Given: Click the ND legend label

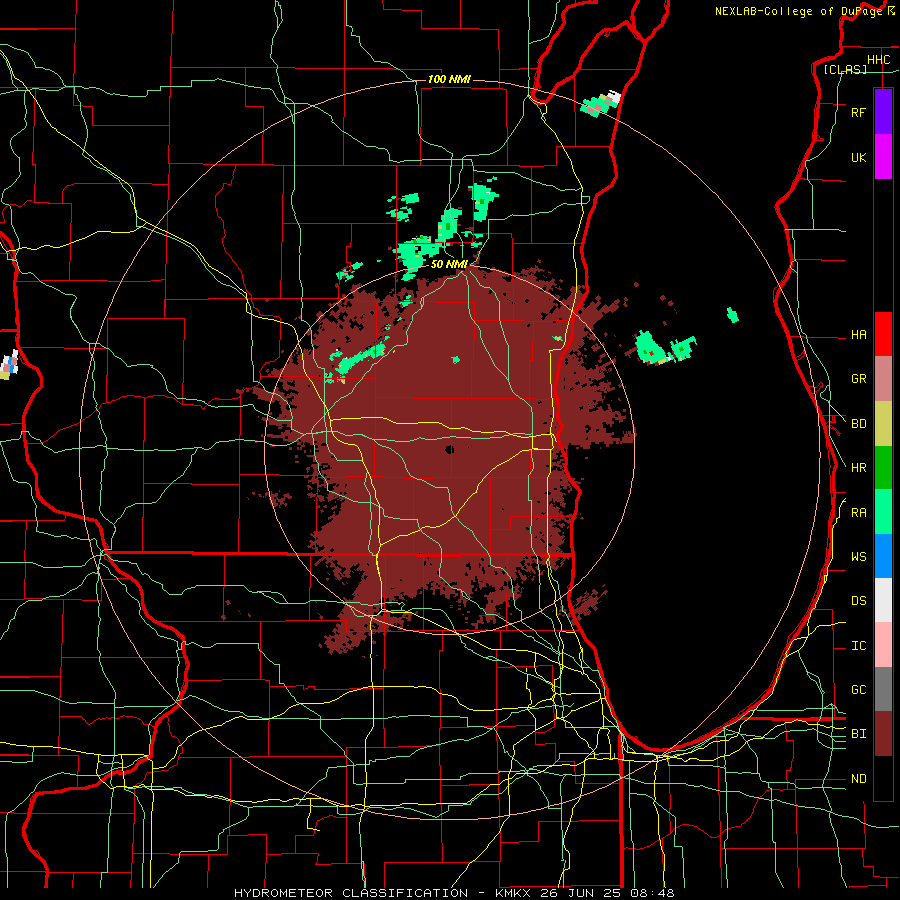Looking at the screenshot, I should (858, 779).
